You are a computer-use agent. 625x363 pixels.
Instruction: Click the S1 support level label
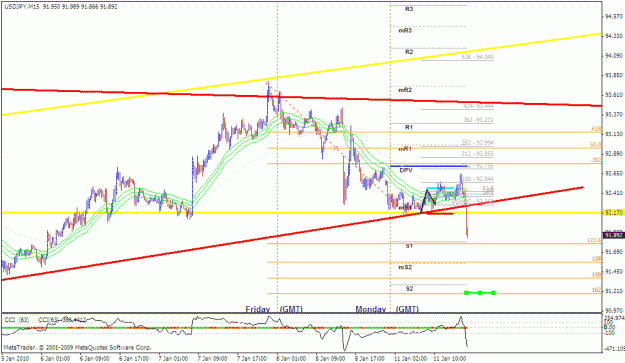(x=409, y=246)
